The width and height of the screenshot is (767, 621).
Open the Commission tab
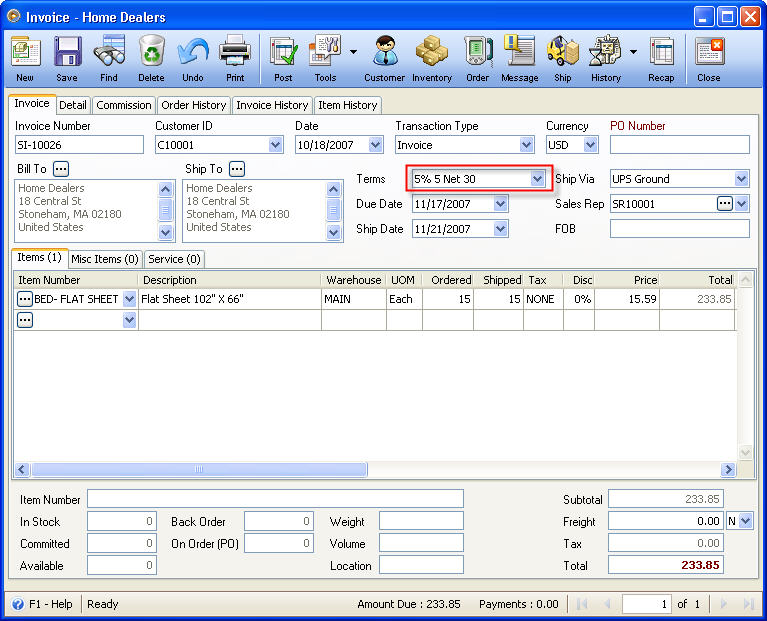pos(124,105)
